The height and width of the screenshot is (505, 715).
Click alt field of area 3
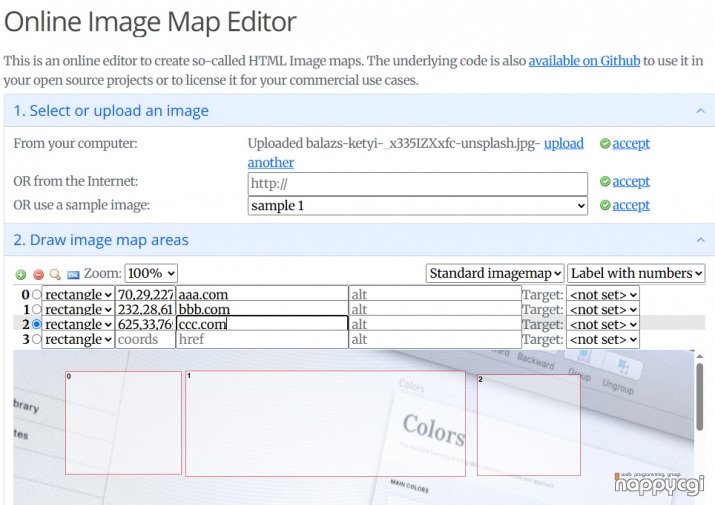[435, 339]
